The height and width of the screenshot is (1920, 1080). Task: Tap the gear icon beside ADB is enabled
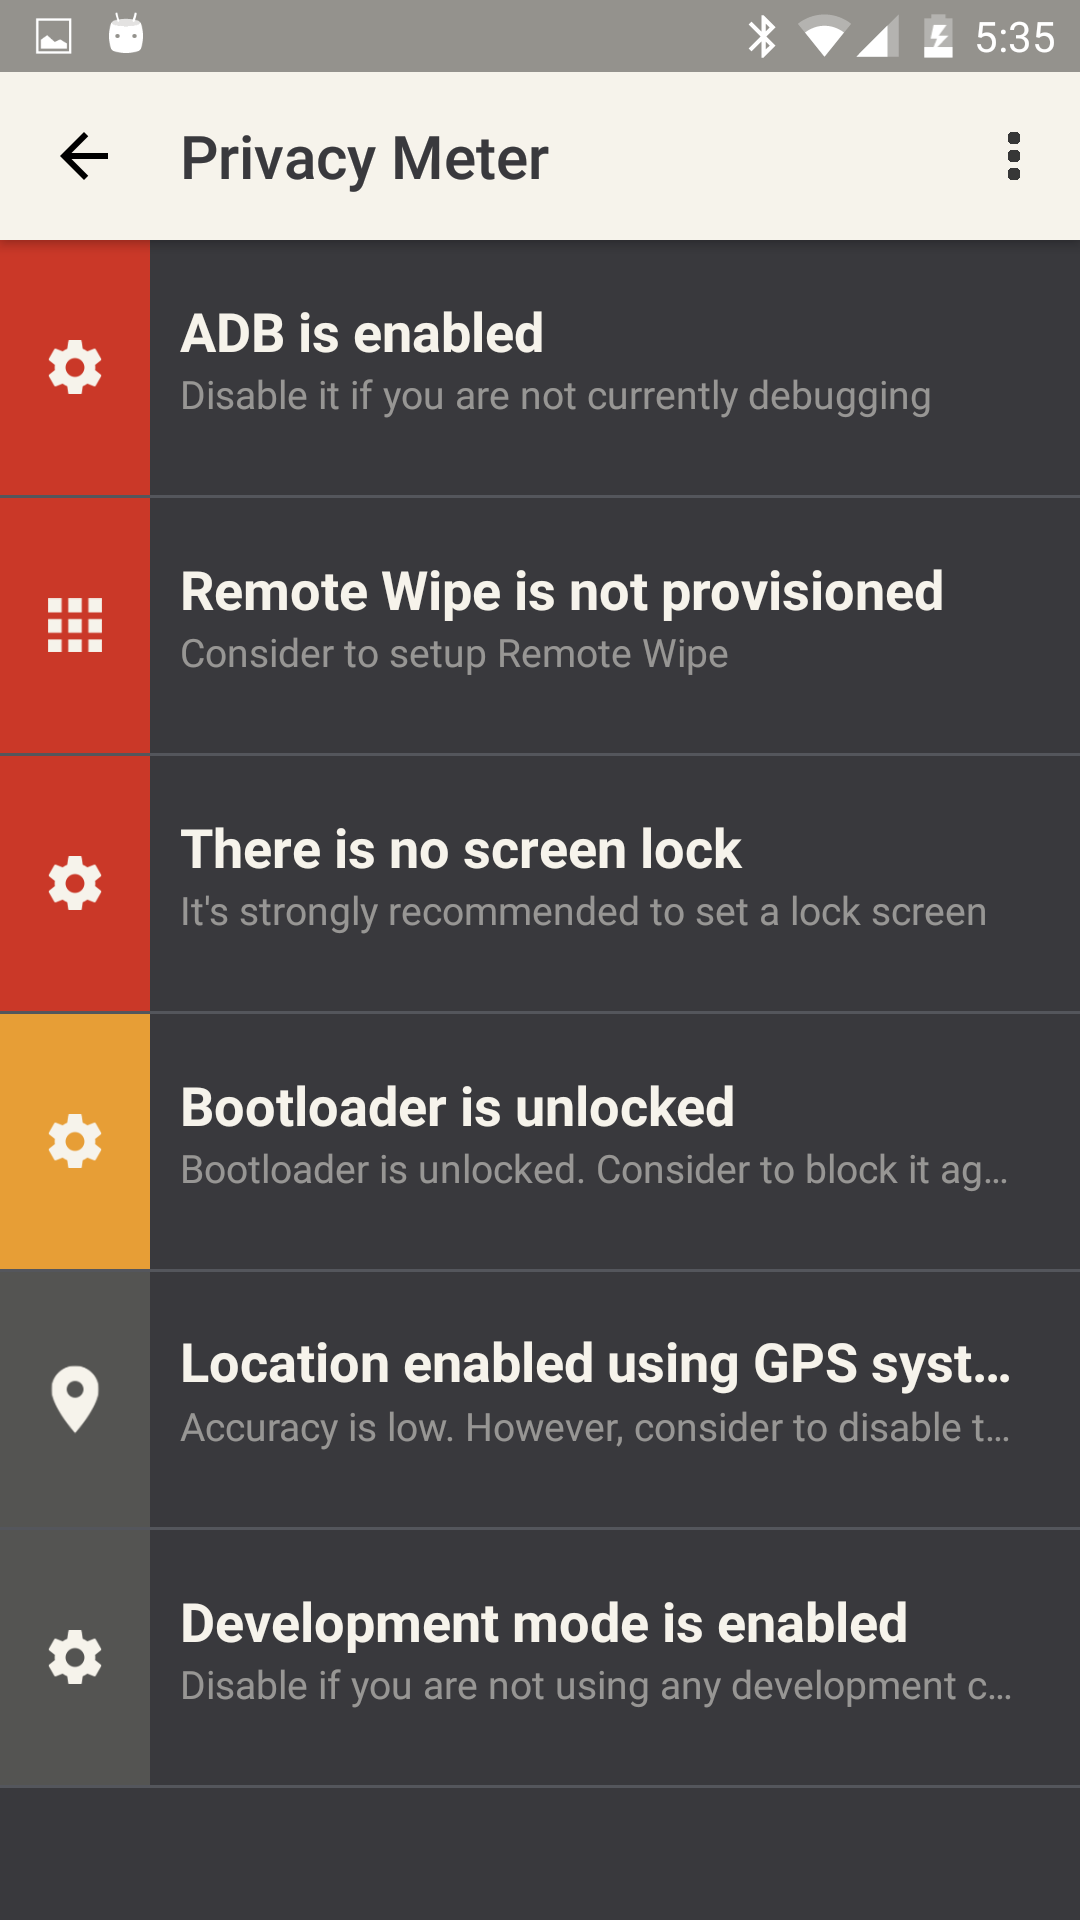75,367
